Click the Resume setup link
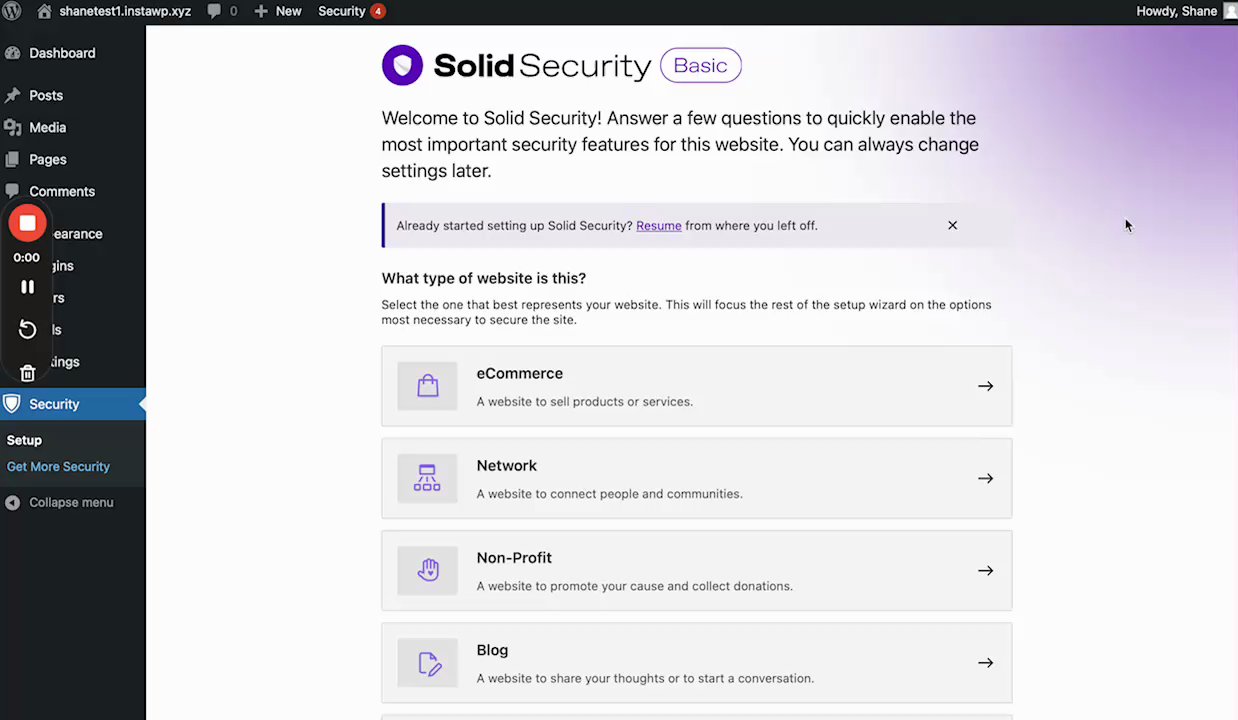 [658, 226]
